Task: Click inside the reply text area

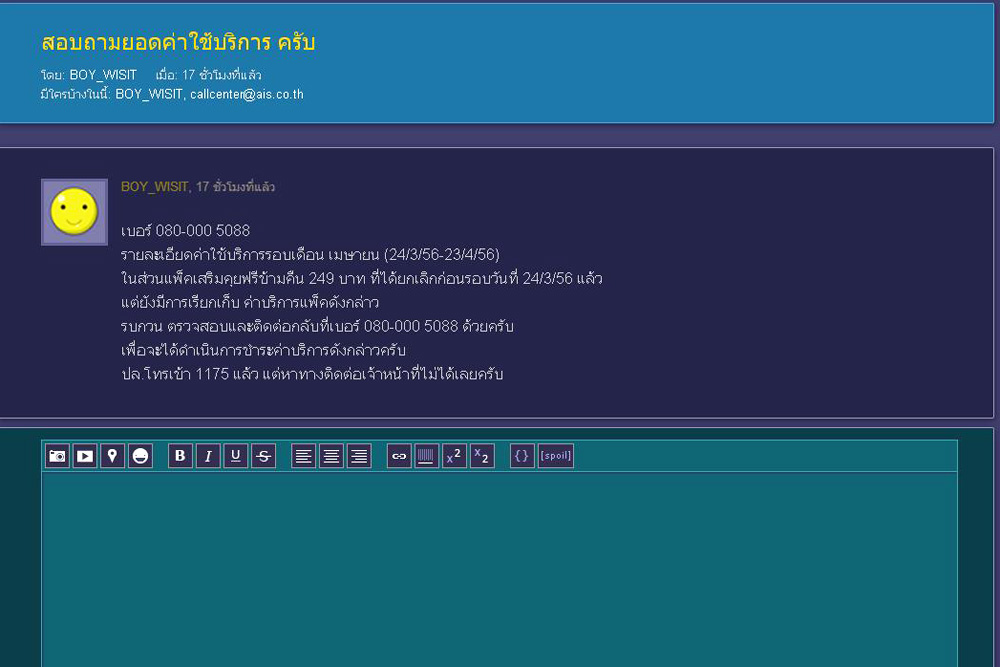Action: point(499,569)
